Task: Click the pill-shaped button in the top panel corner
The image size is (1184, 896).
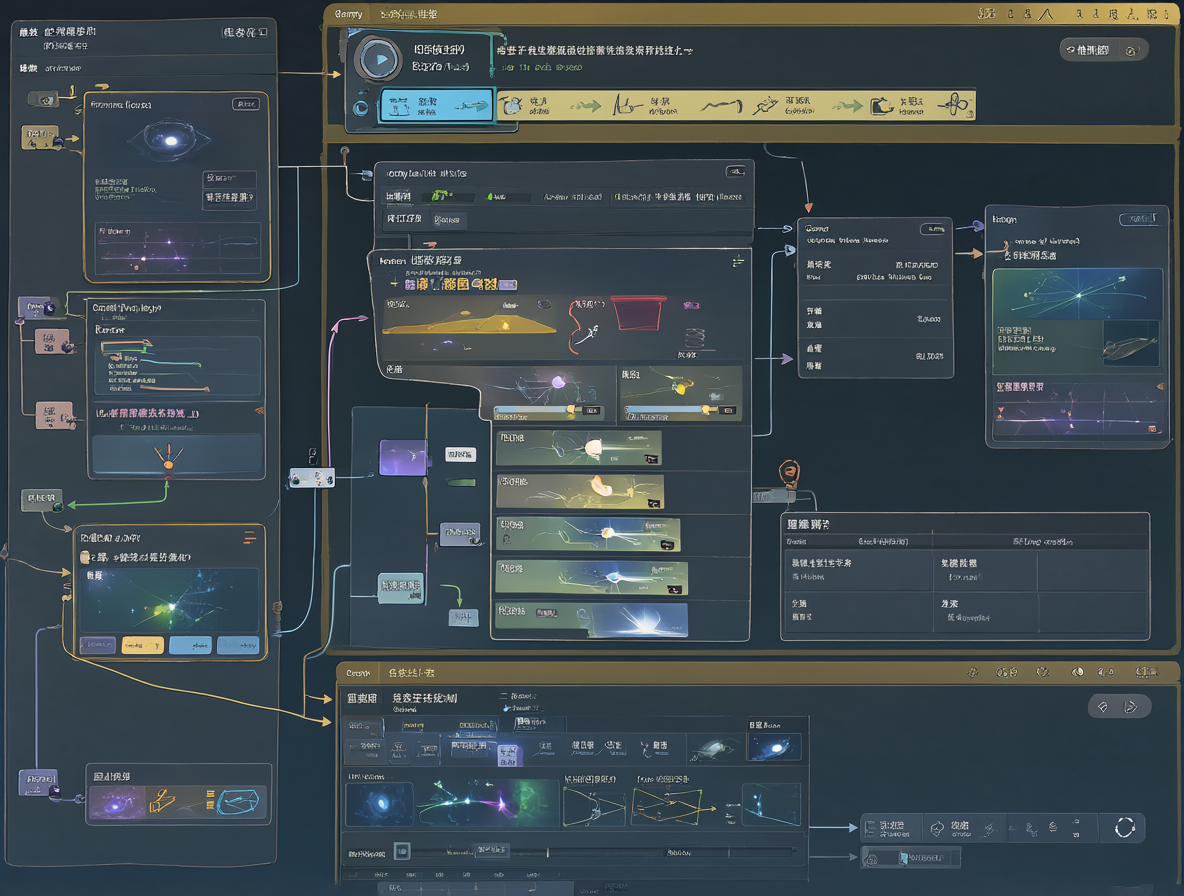Action: click(1104, 50)
